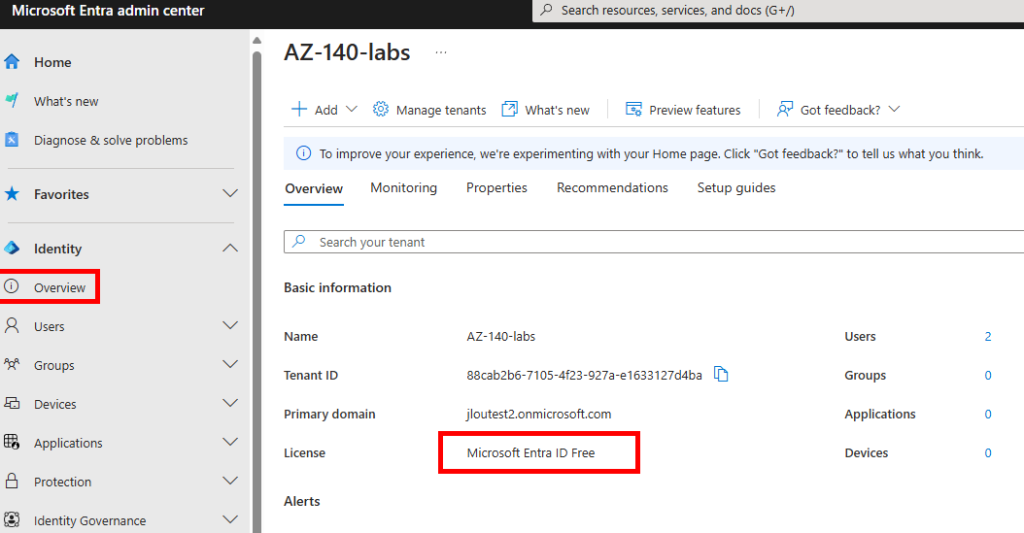
Task: Click the Devices icon in sidebar
Action: point(12,403)
